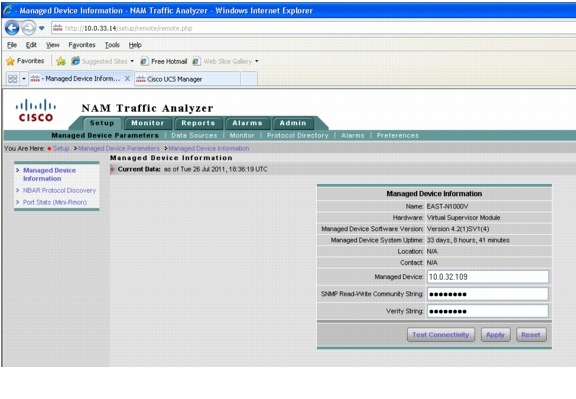Open the File menu
The width and height of the screenshot is (576, 399).
click(12, 45)
